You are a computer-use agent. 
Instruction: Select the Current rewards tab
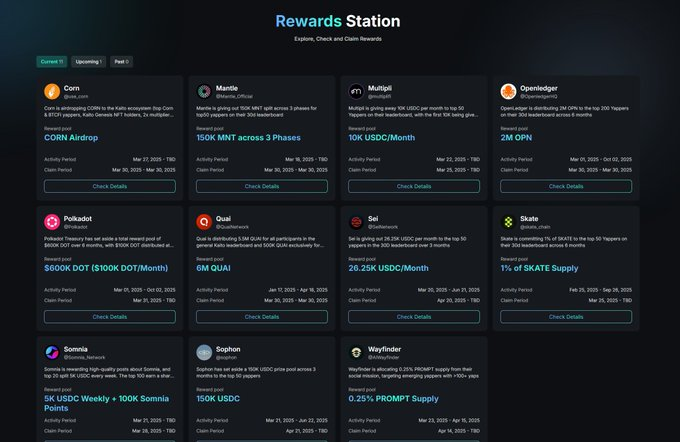click(x=52, y=62)
